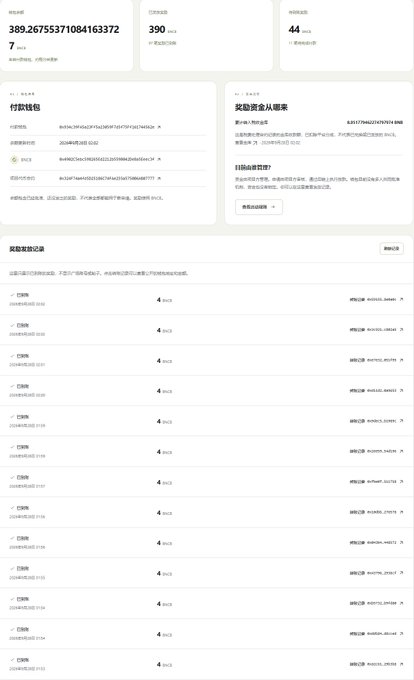Viewport: 414px width, 680px height.
Task: Click the 奖励发放记录 section heading
Action: click(x=27, y=249)
